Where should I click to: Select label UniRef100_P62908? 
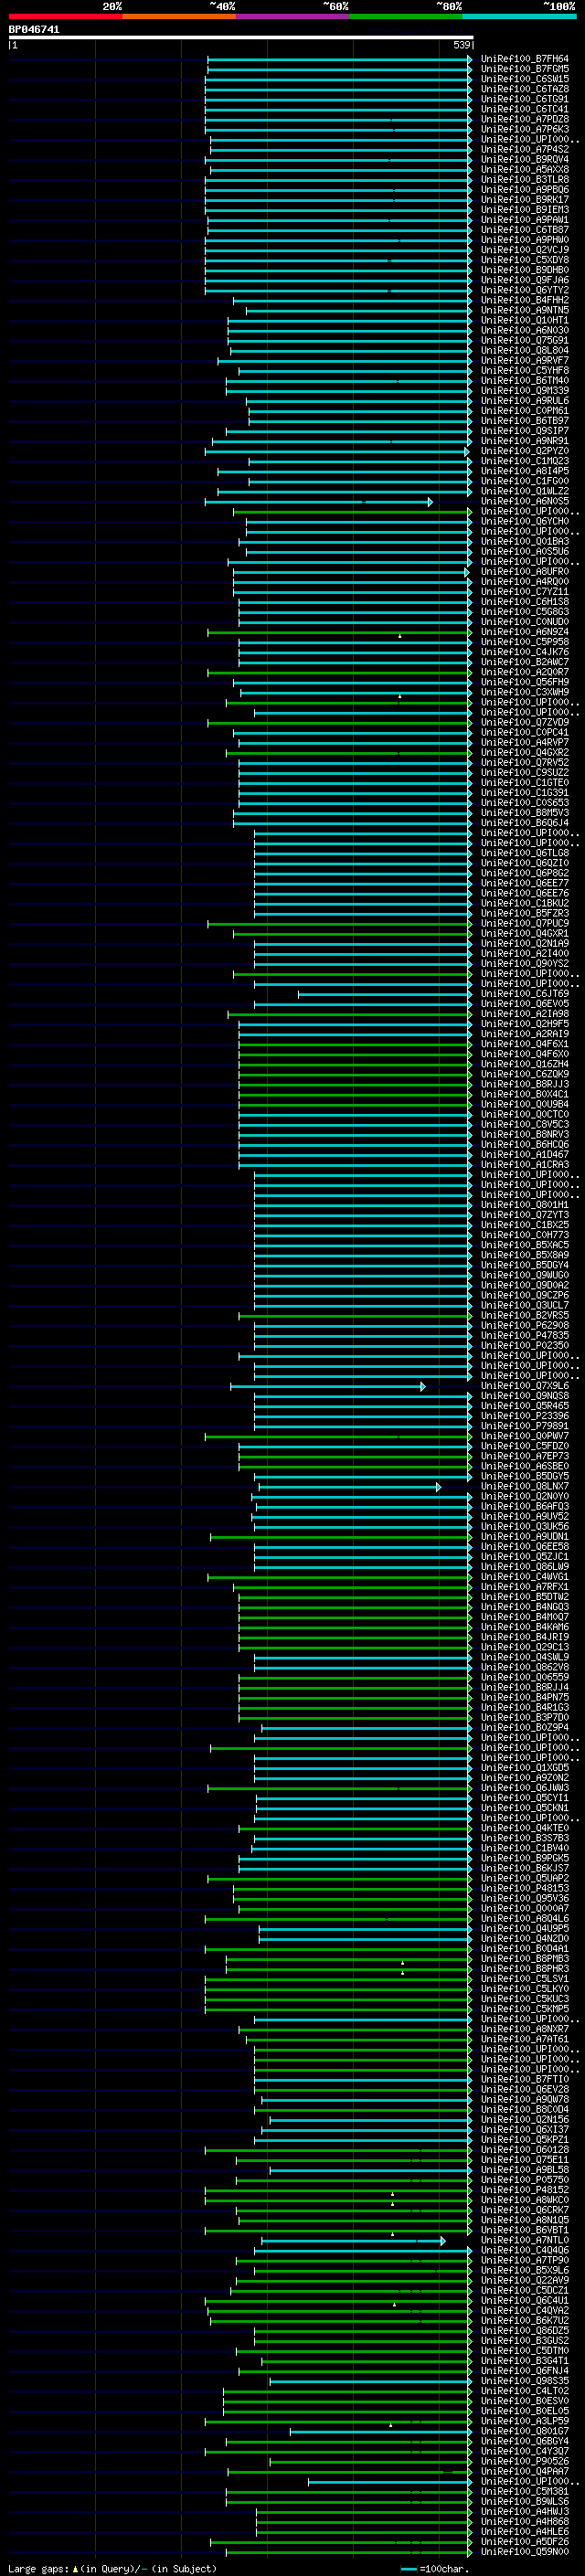524,1326
